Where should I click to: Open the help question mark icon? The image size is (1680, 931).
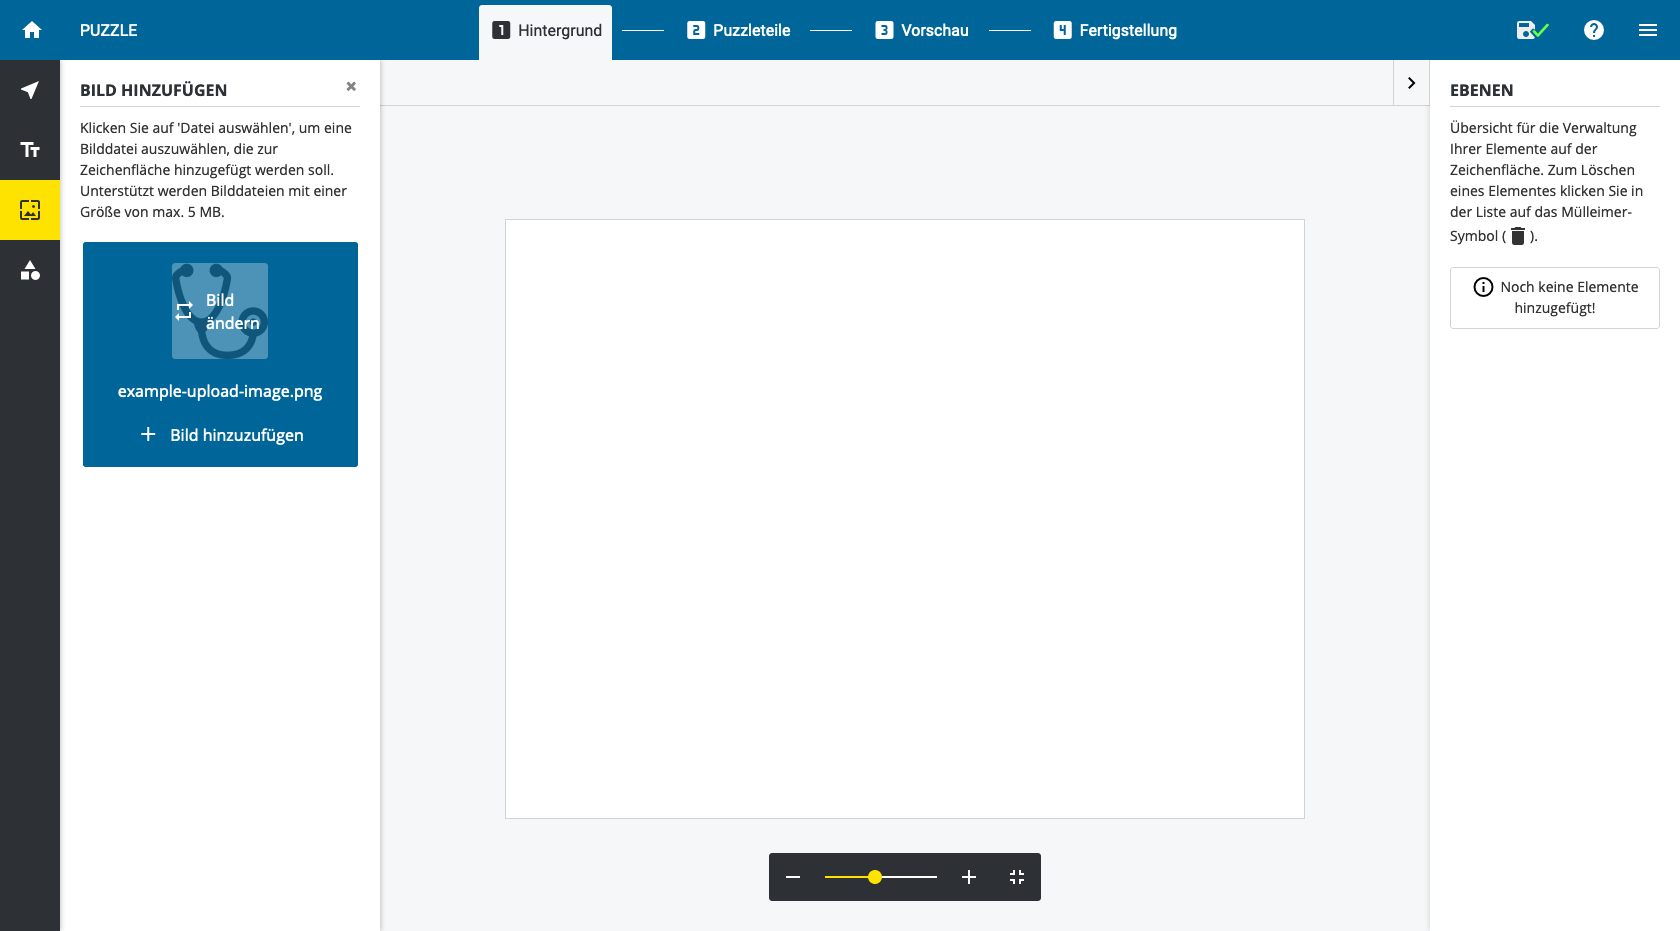[1594, 30]
